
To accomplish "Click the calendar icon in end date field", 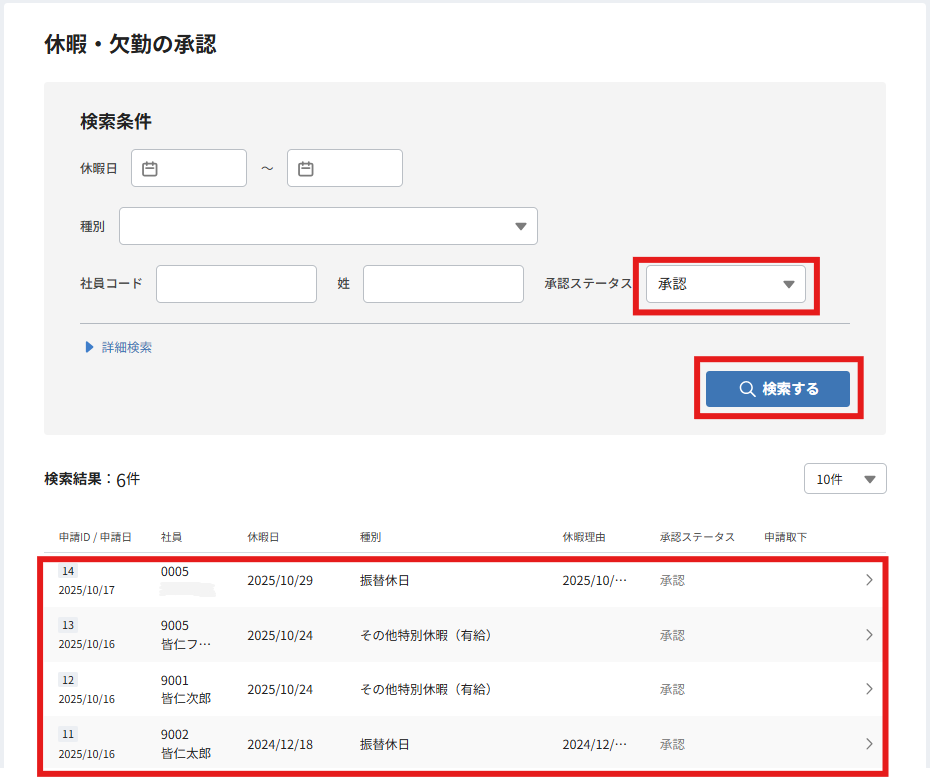I will tap(306, 169).
